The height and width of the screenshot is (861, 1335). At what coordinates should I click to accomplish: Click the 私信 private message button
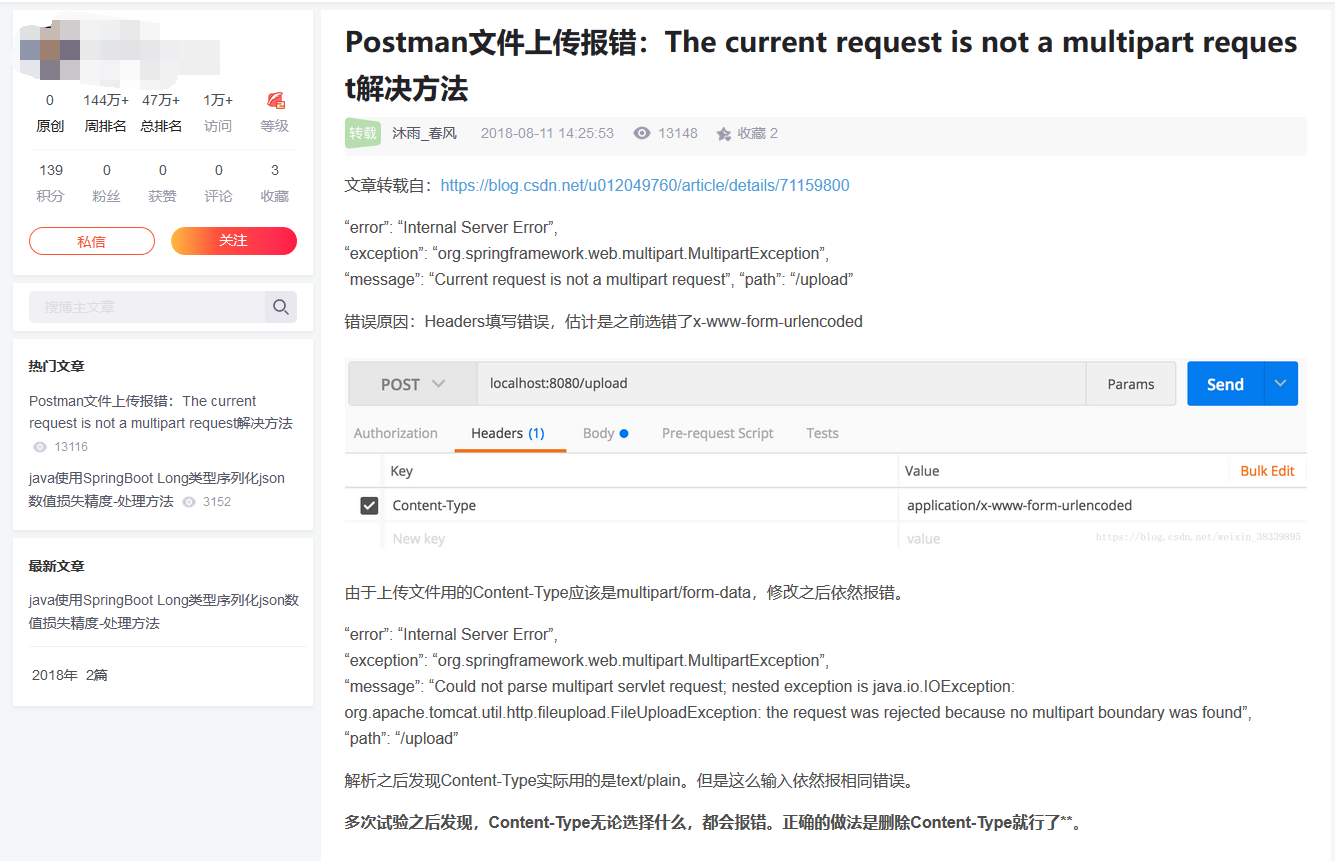[x=92, y=241]
